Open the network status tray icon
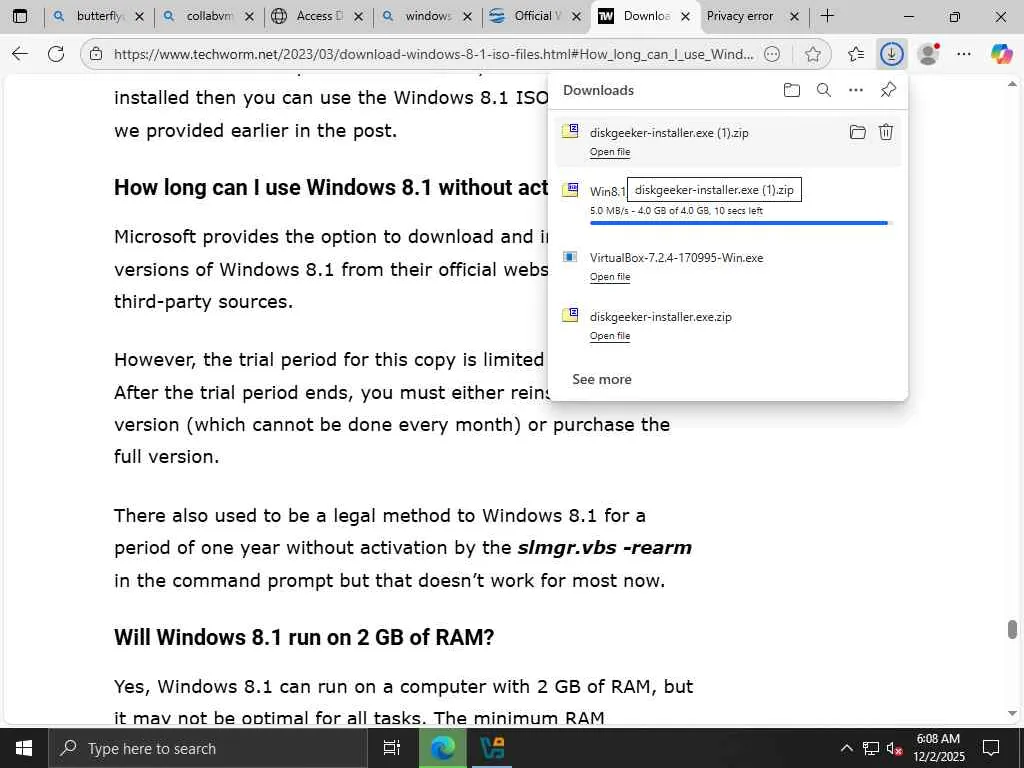 coord(871,748)
